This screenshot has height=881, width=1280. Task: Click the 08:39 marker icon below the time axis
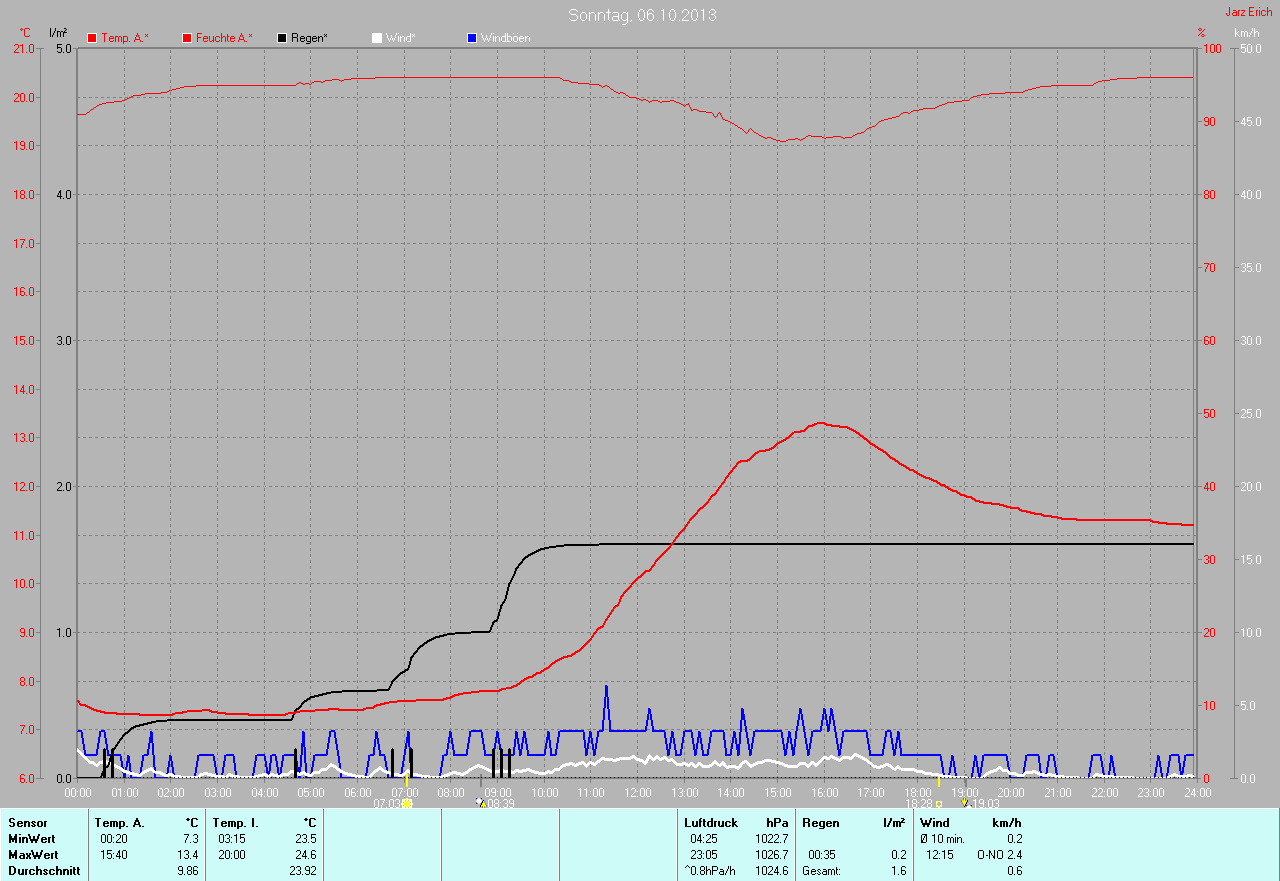coord(480,803)
